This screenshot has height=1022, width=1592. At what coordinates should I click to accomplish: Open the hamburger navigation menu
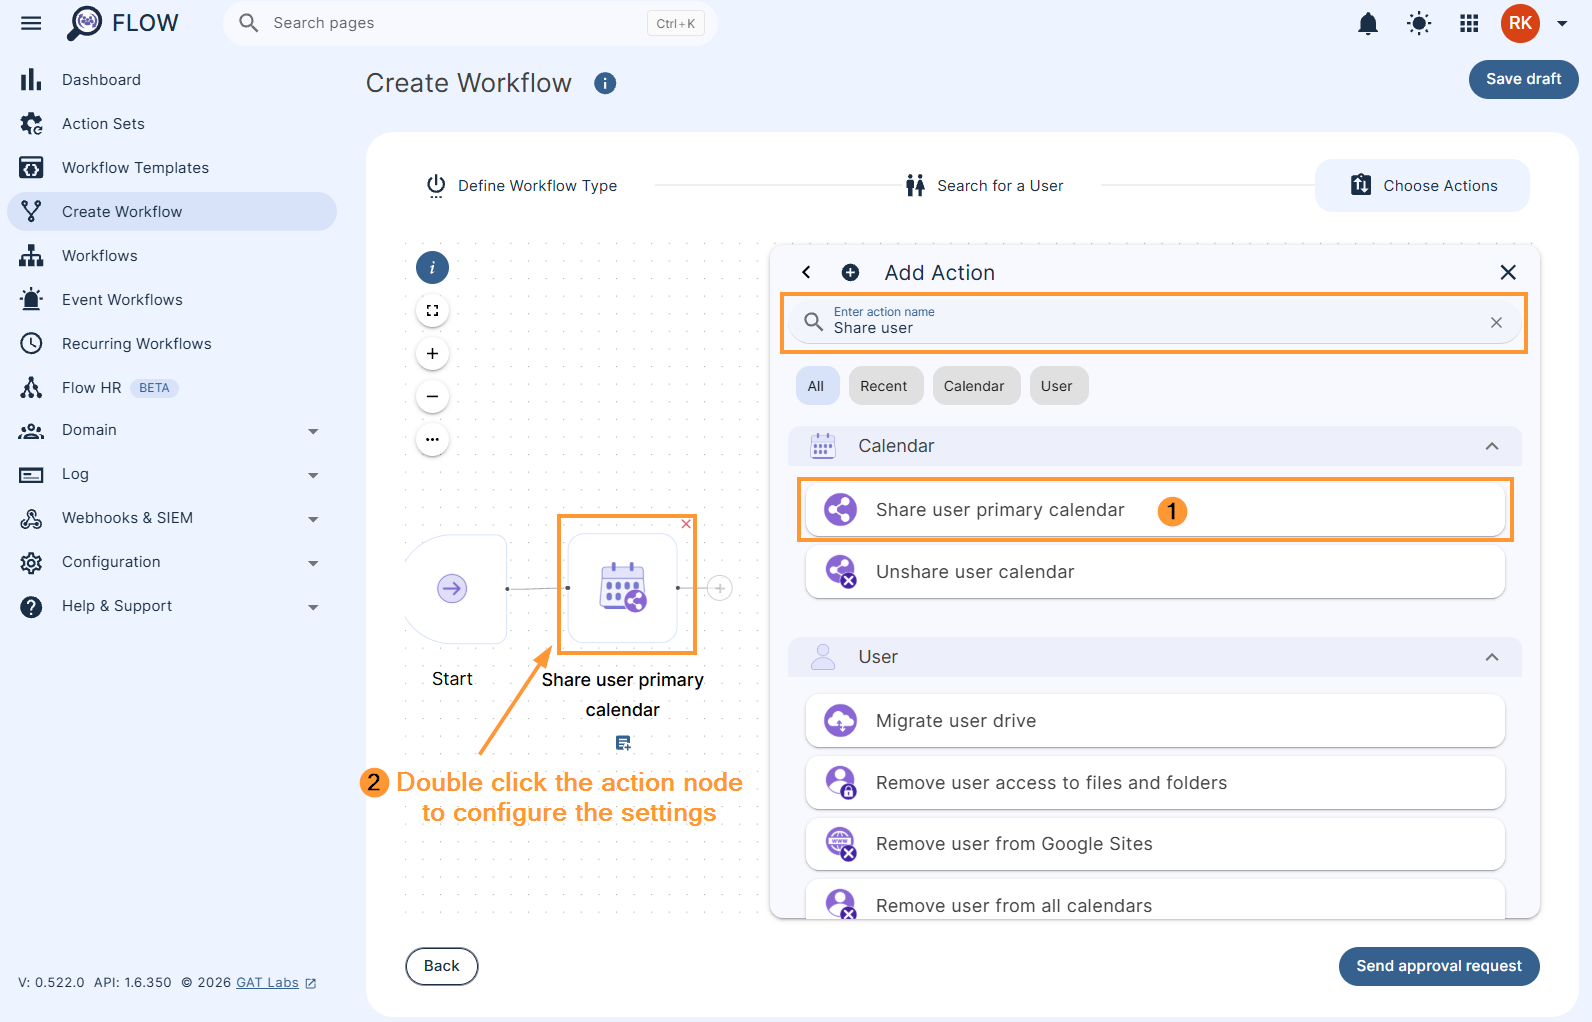(31, 23)
